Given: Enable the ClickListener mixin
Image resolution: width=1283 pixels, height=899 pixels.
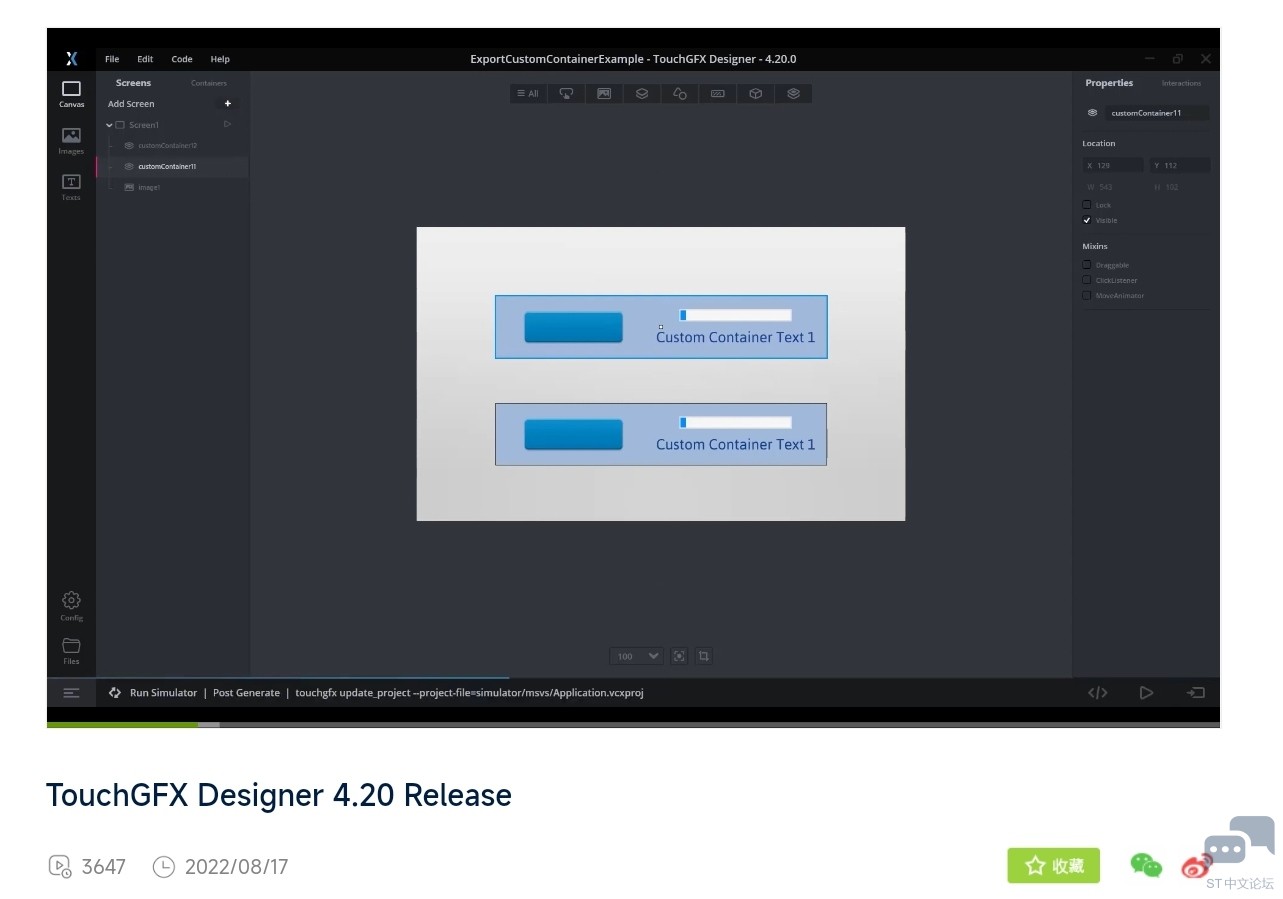Looking at the screenshot, I should pos(1087,280).
